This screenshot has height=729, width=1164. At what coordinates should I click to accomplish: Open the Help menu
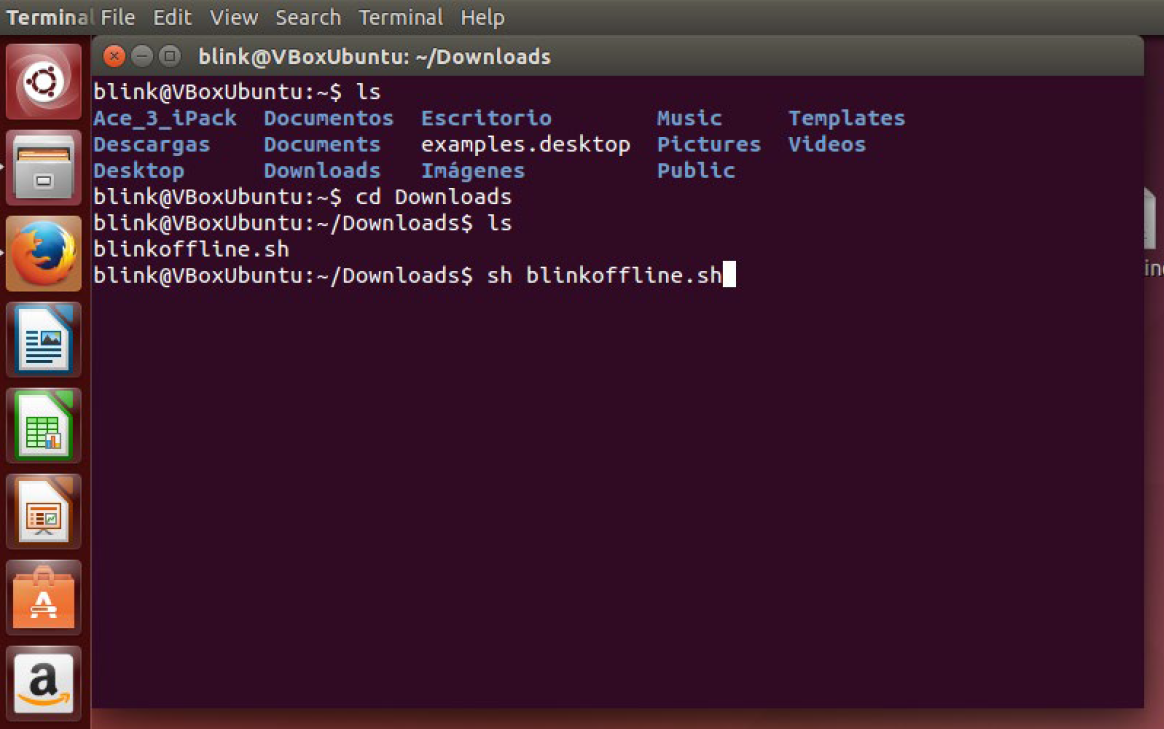(x=482, y=17)
